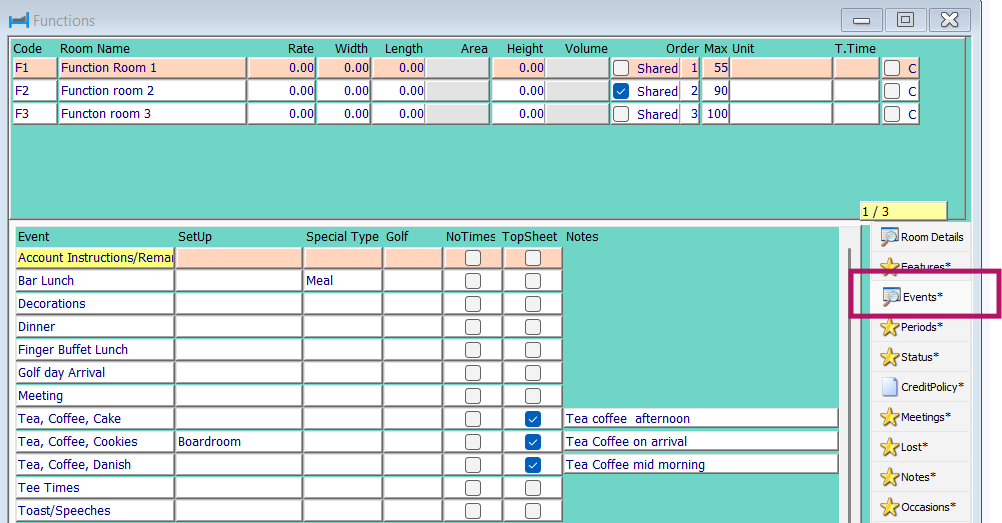Screen dimensions: 1002x523
Task: Enable TopSheet for Dinner event
Action: 532,327
